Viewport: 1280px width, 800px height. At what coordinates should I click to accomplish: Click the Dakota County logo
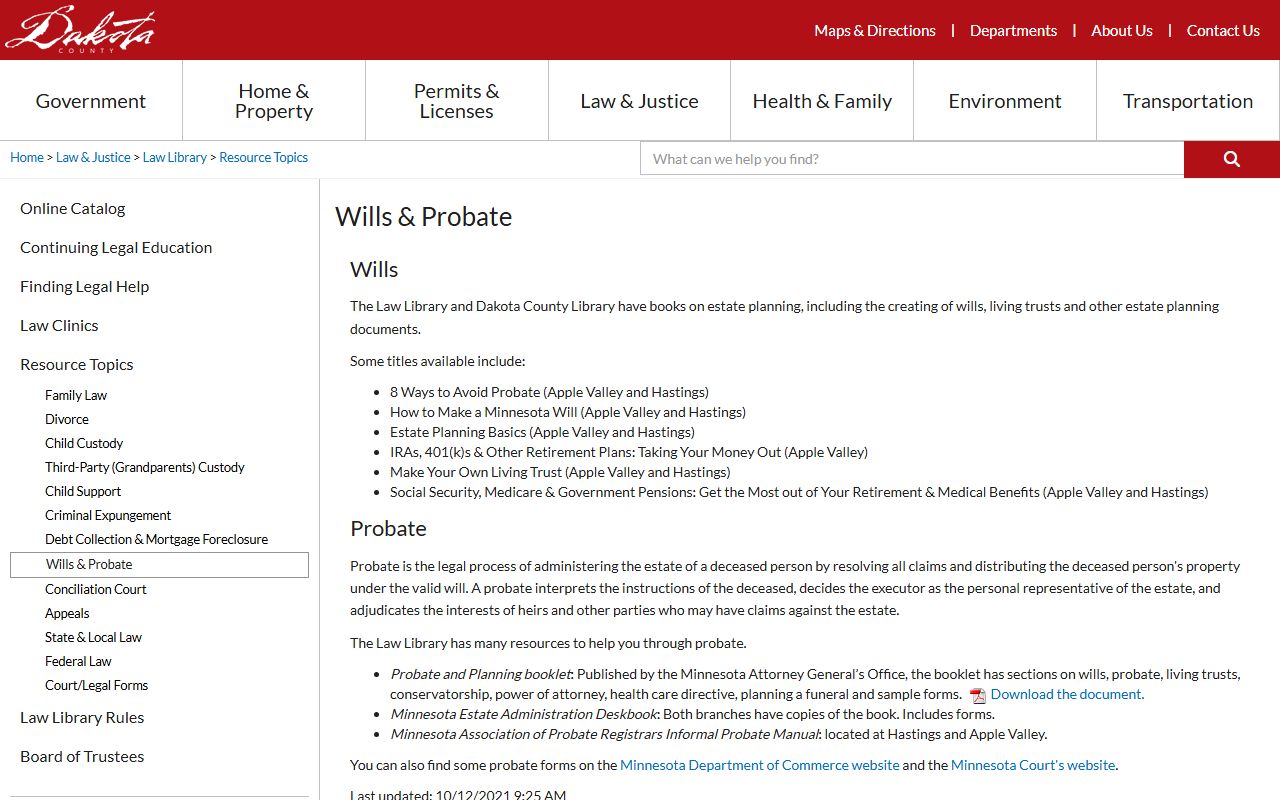[x=80, y=29]
